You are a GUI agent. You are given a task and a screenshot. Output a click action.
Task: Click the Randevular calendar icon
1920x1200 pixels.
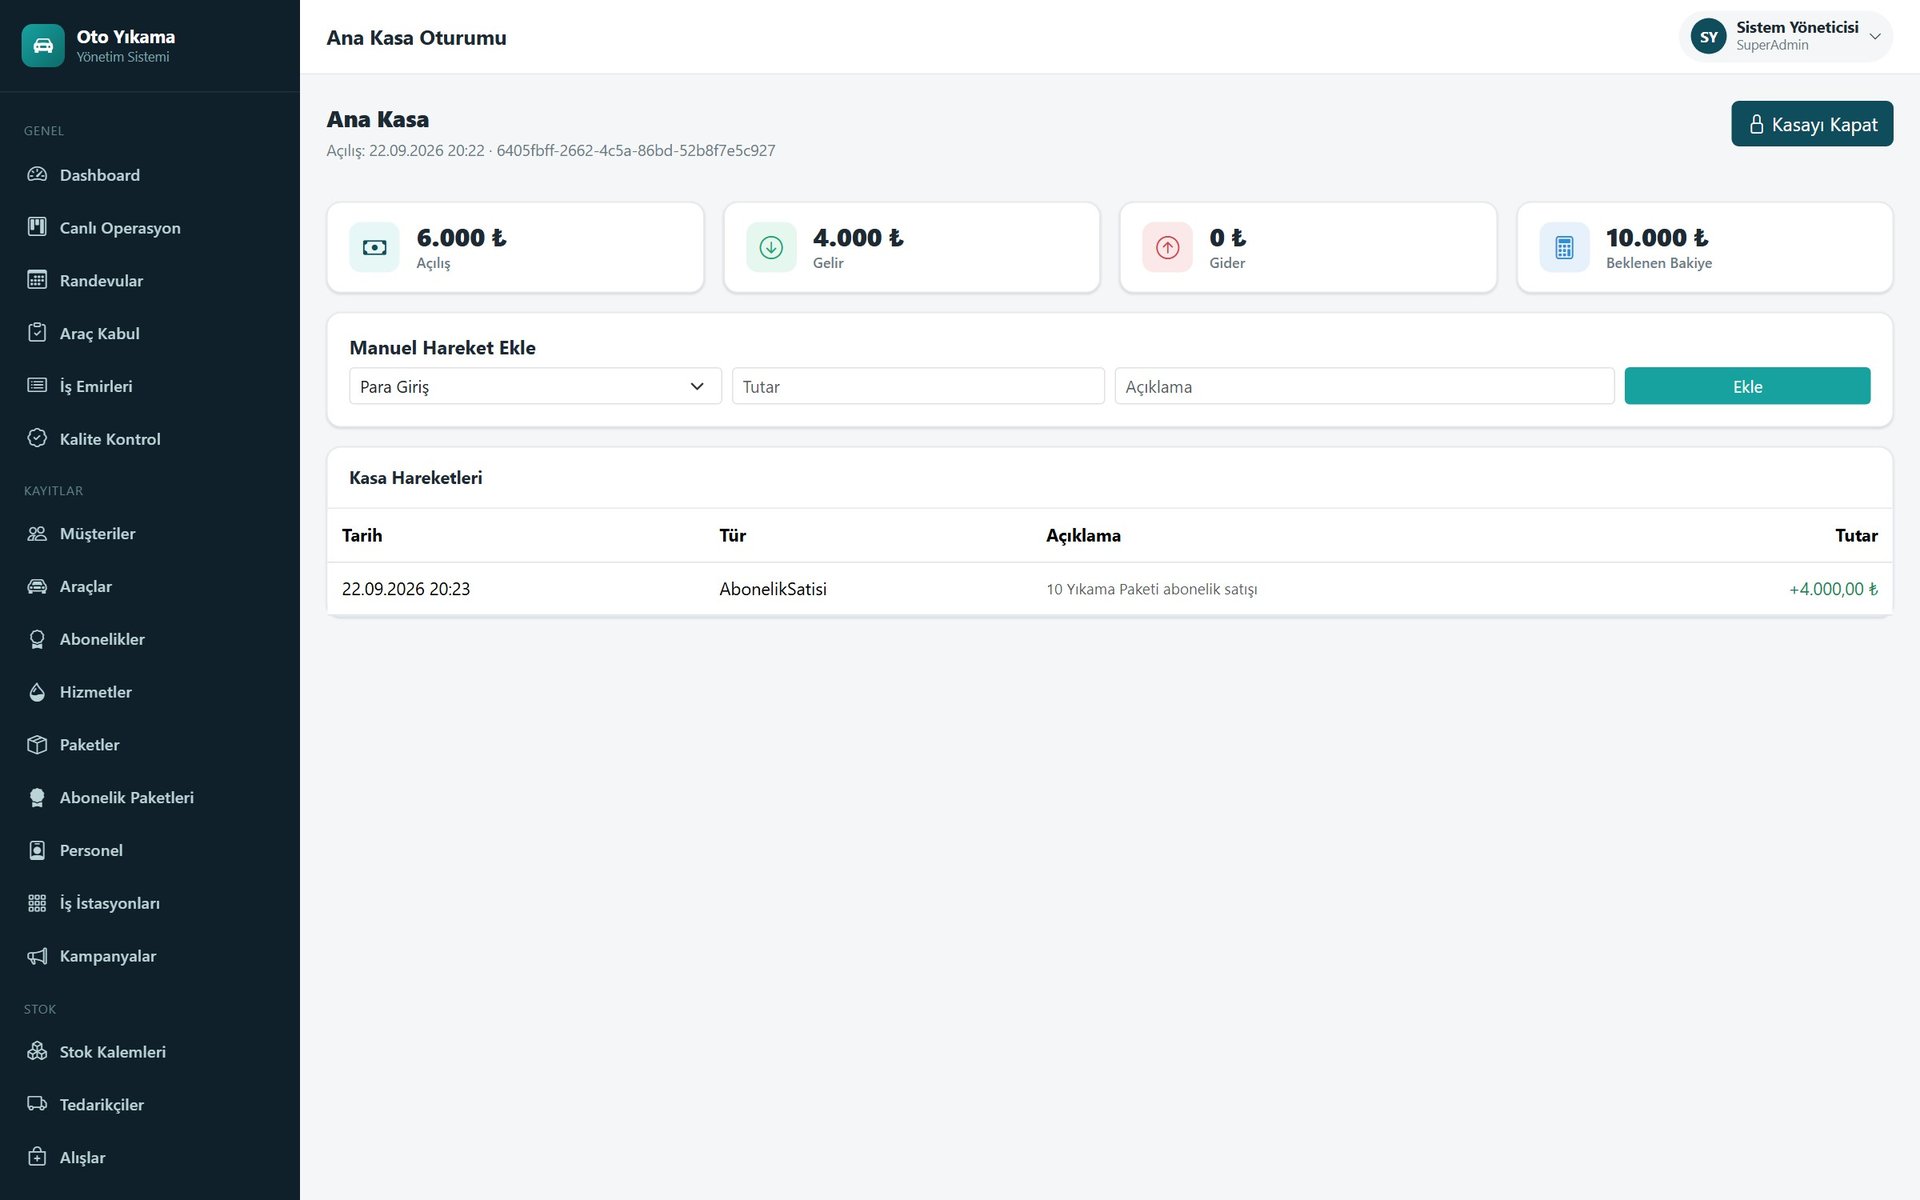[37, 280]
